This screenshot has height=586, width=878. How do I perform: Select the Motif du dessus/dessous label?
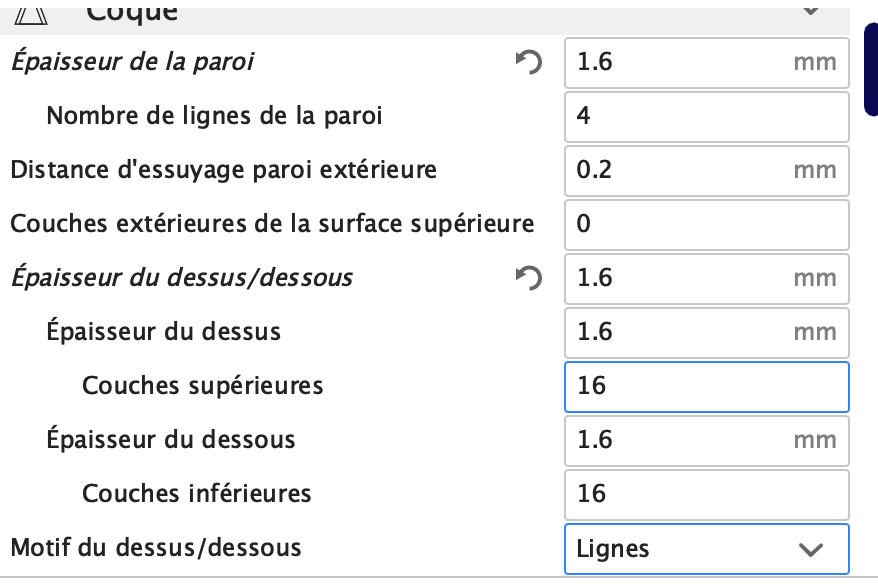coord(156,547)
